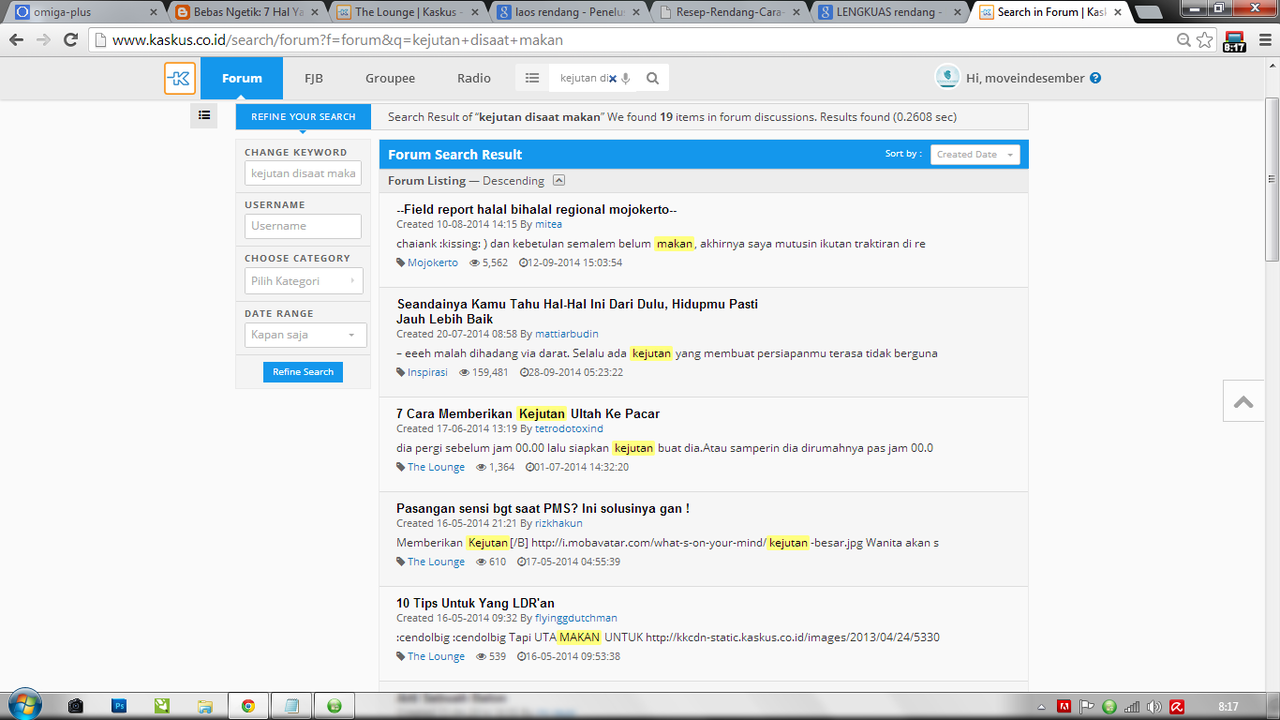Open the Kapan saja date range dropdown
The width and height of the screenshot is (1280, 720).
[305, 335]
